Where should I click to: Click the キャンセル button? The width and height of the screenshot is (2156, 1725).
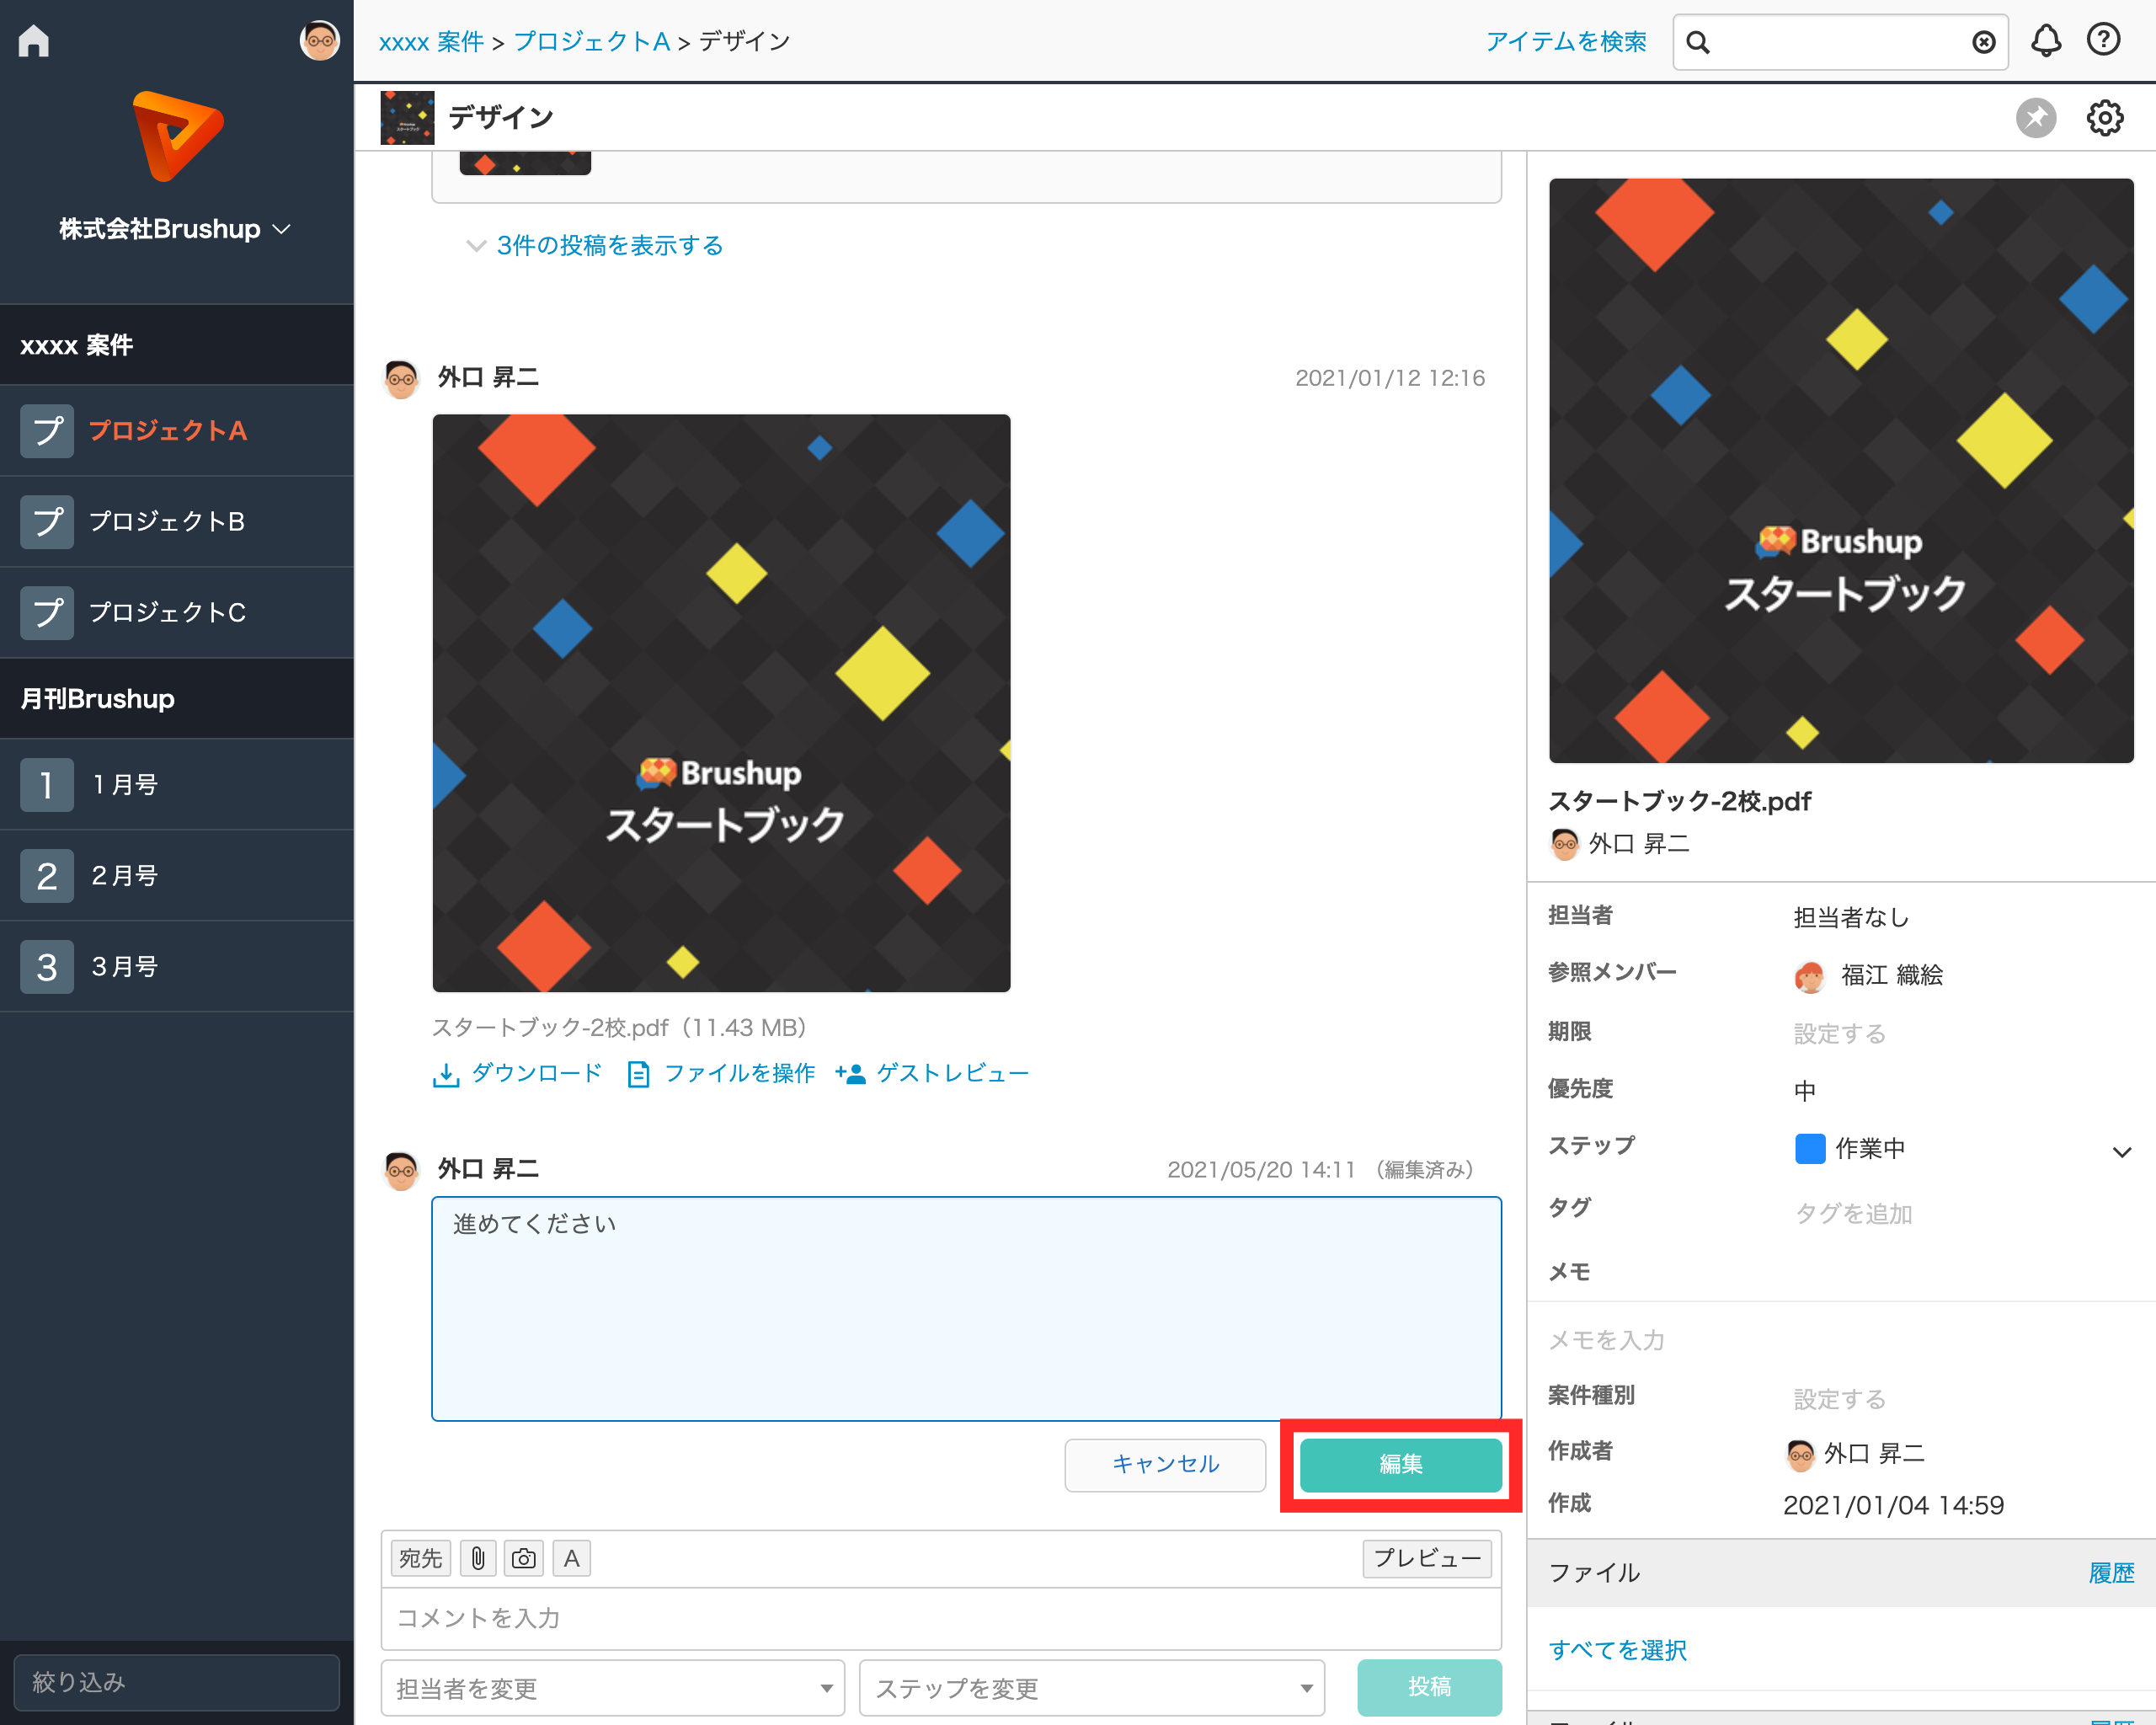click(x=1165, y=1464)
